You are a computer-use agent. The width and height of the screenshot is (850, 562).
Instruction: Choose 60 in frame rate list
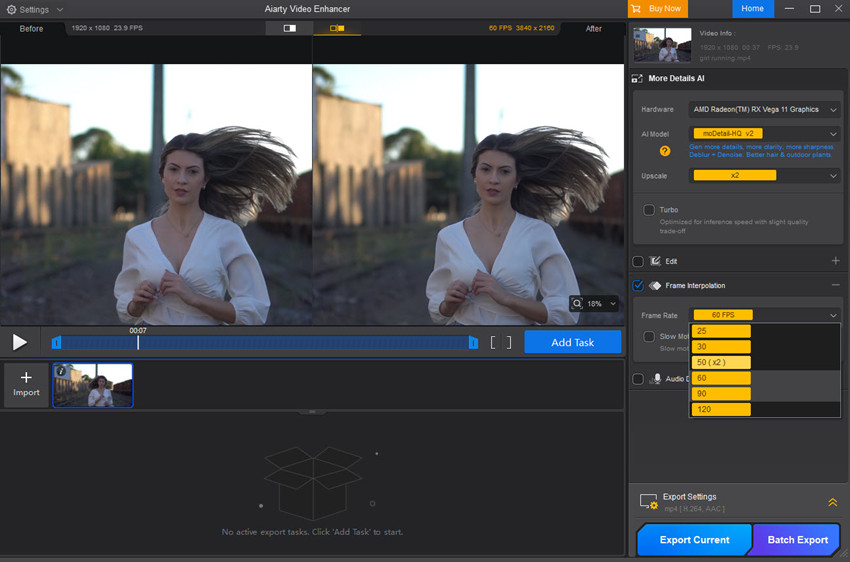click(x=765, y=378)
